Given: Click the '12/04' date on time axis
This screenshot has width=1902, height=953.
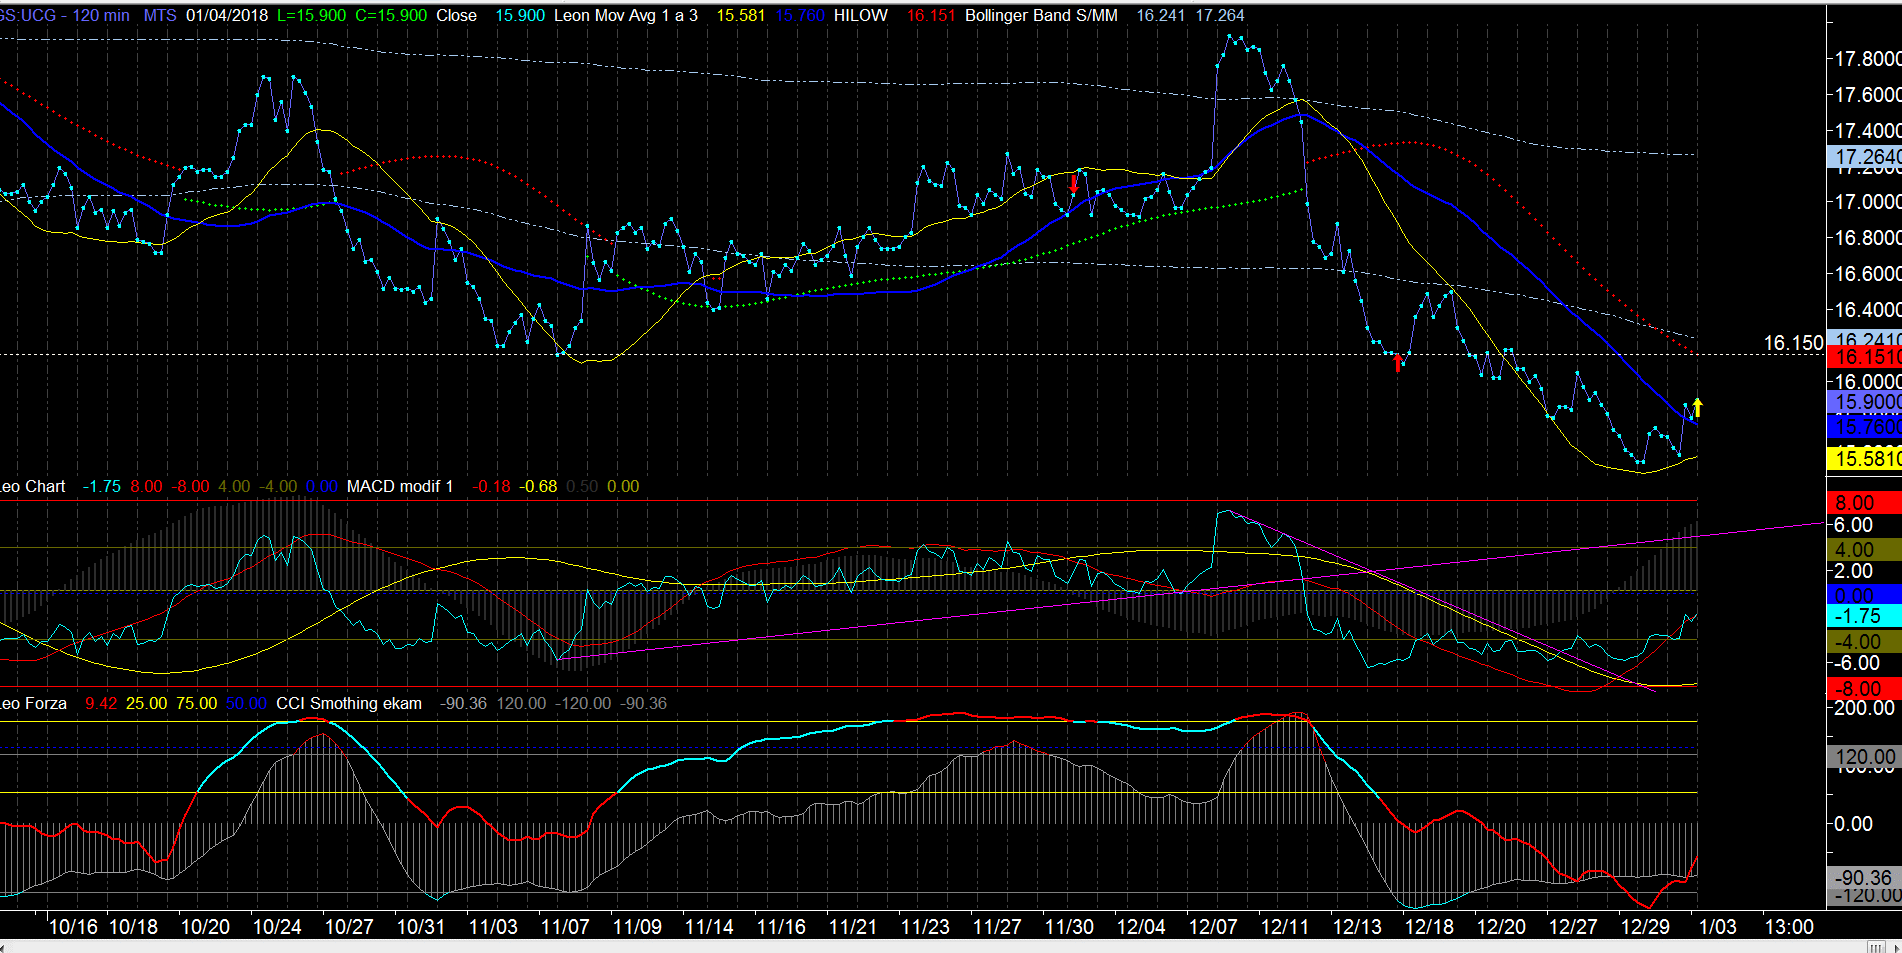Looking at the screenshot, I should [x=1141, y=927].
